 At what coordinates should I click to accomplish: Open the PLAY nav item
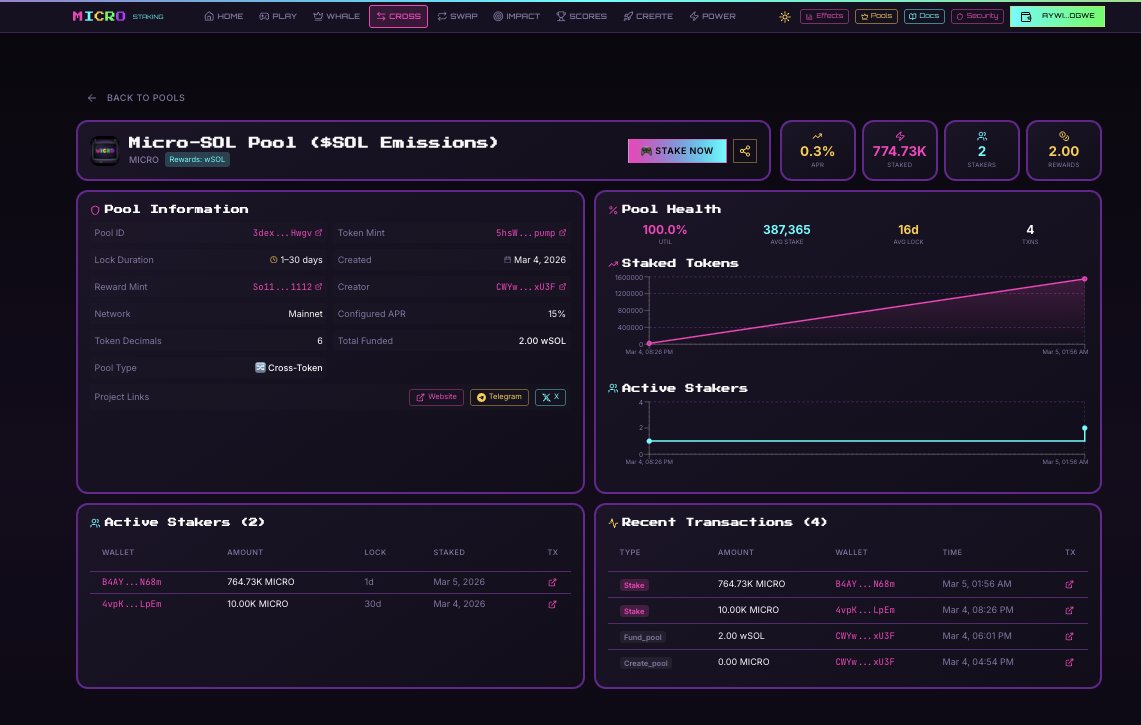(x=278, y=16)
